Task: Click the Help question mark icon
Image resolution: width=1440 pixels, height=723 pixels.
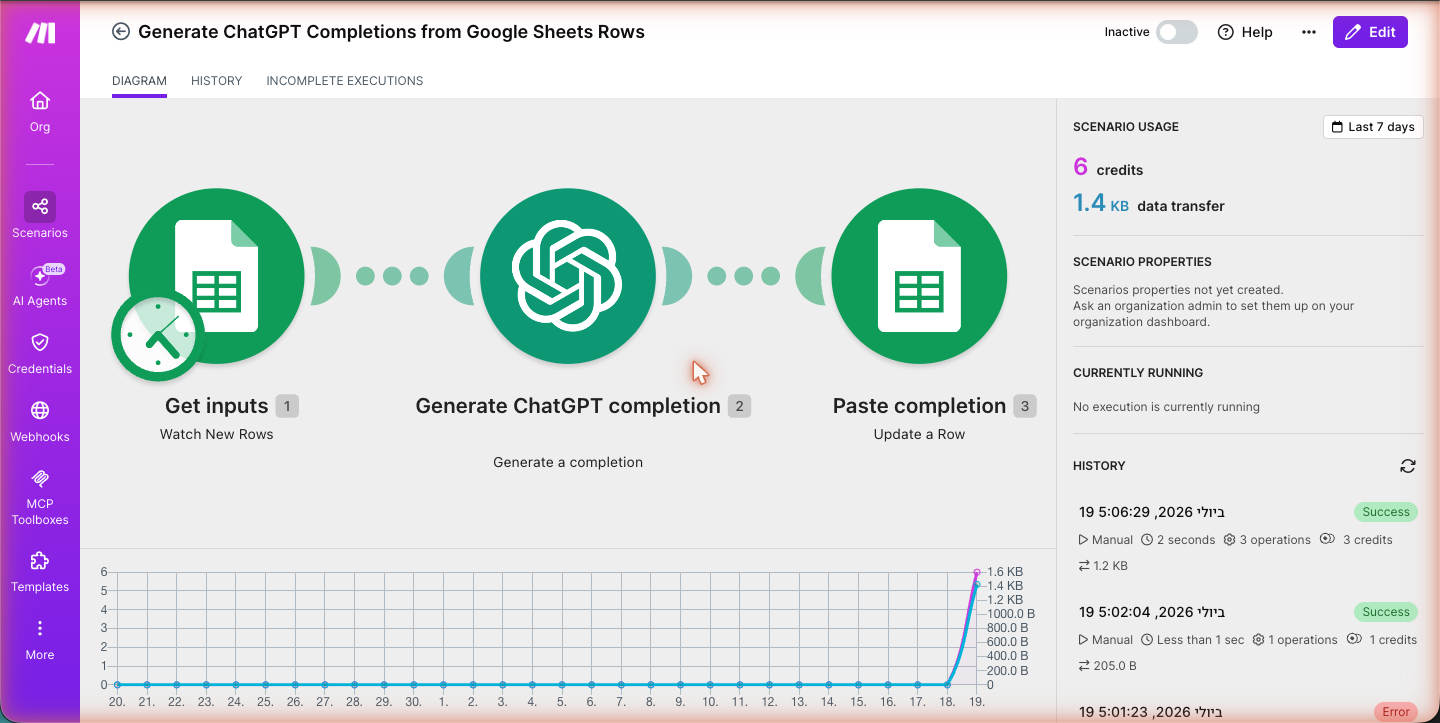Action: (x=1226, y=32)
